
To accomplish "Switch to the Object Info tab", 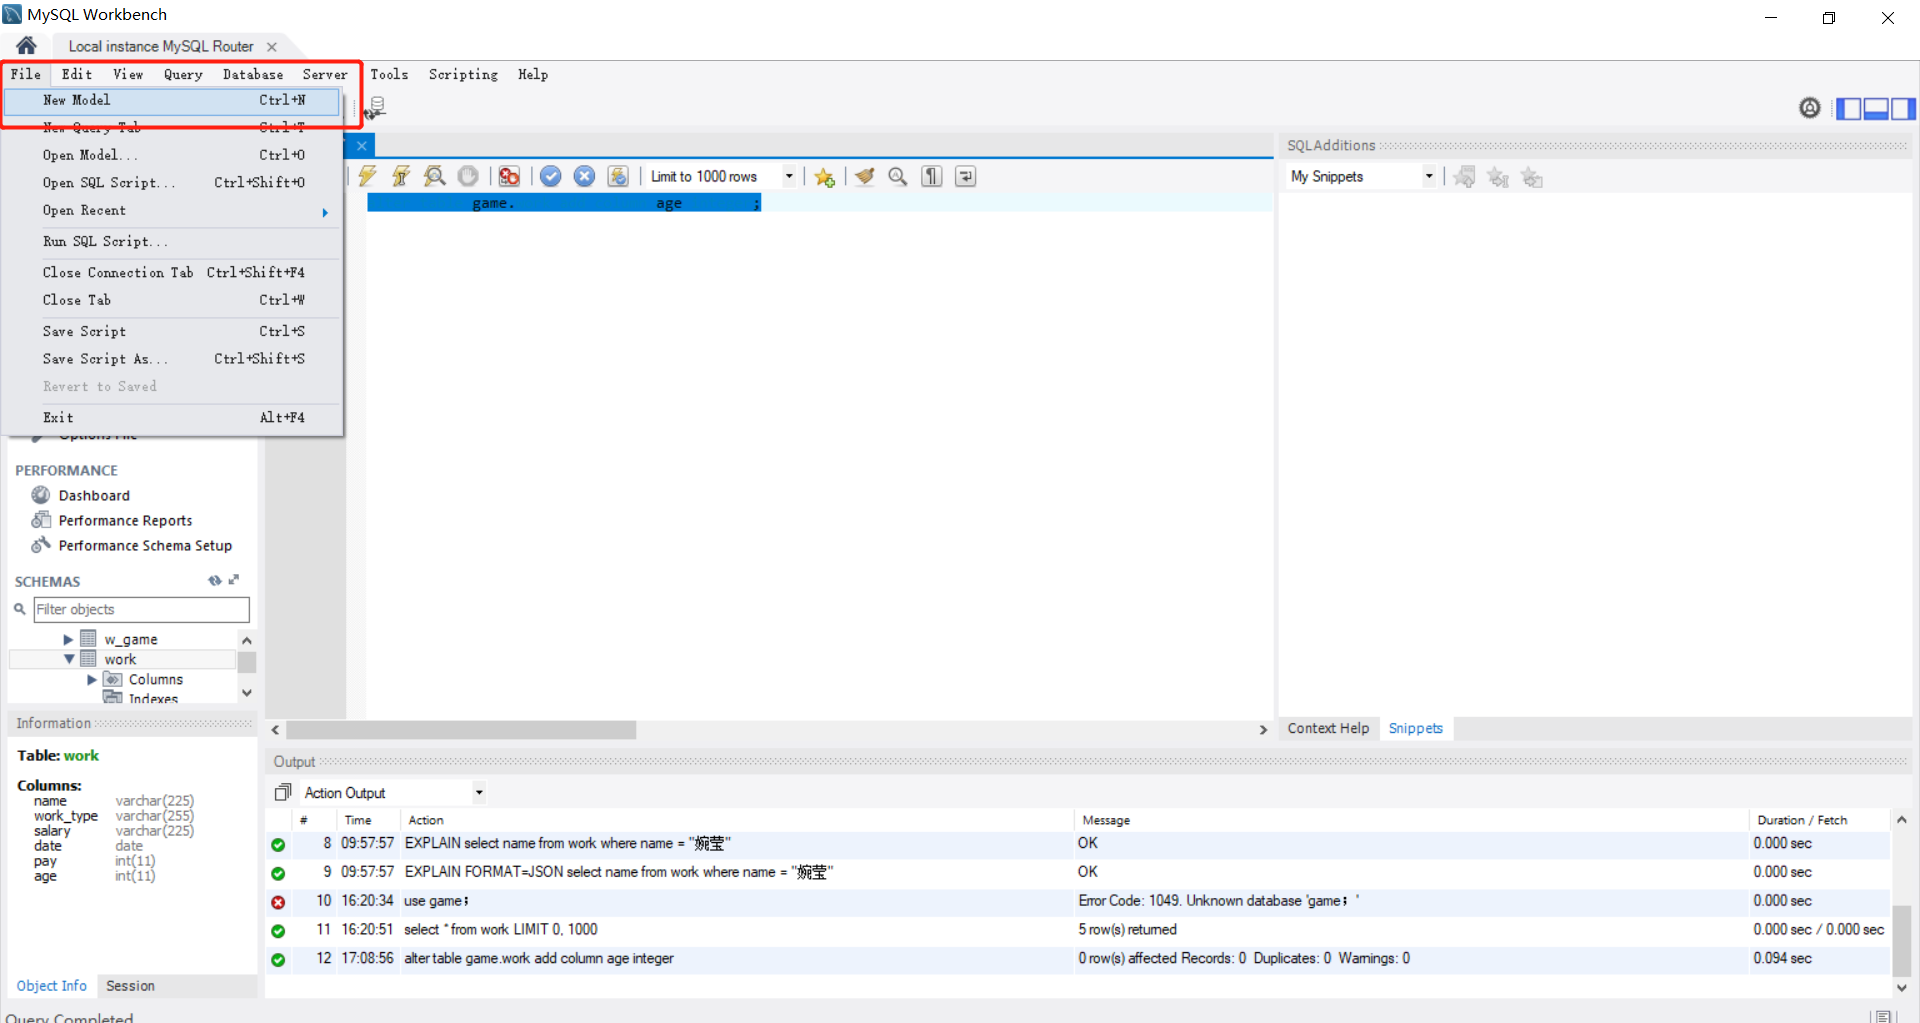I will (51, 986).
